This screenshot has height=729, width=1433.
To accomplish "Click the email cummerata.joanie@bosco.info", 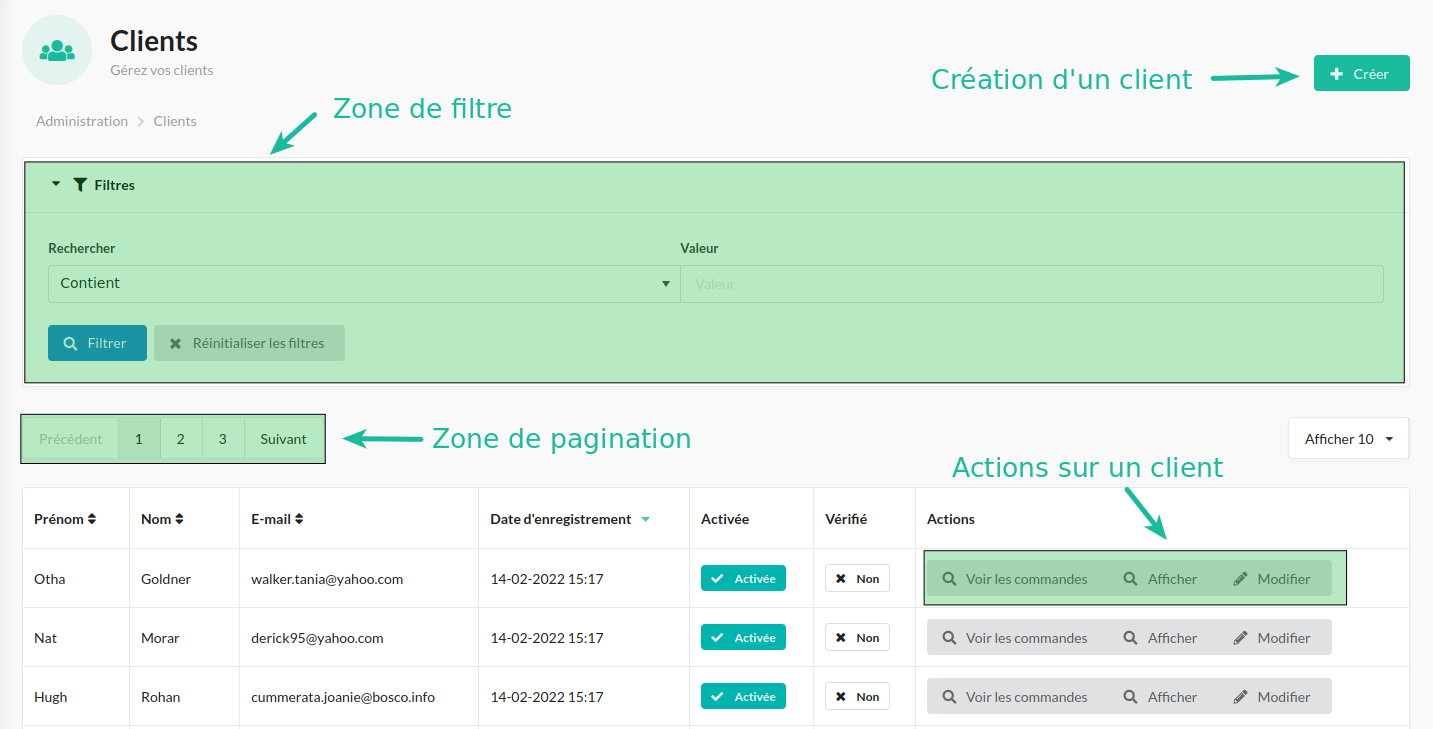I will [343, 697].
